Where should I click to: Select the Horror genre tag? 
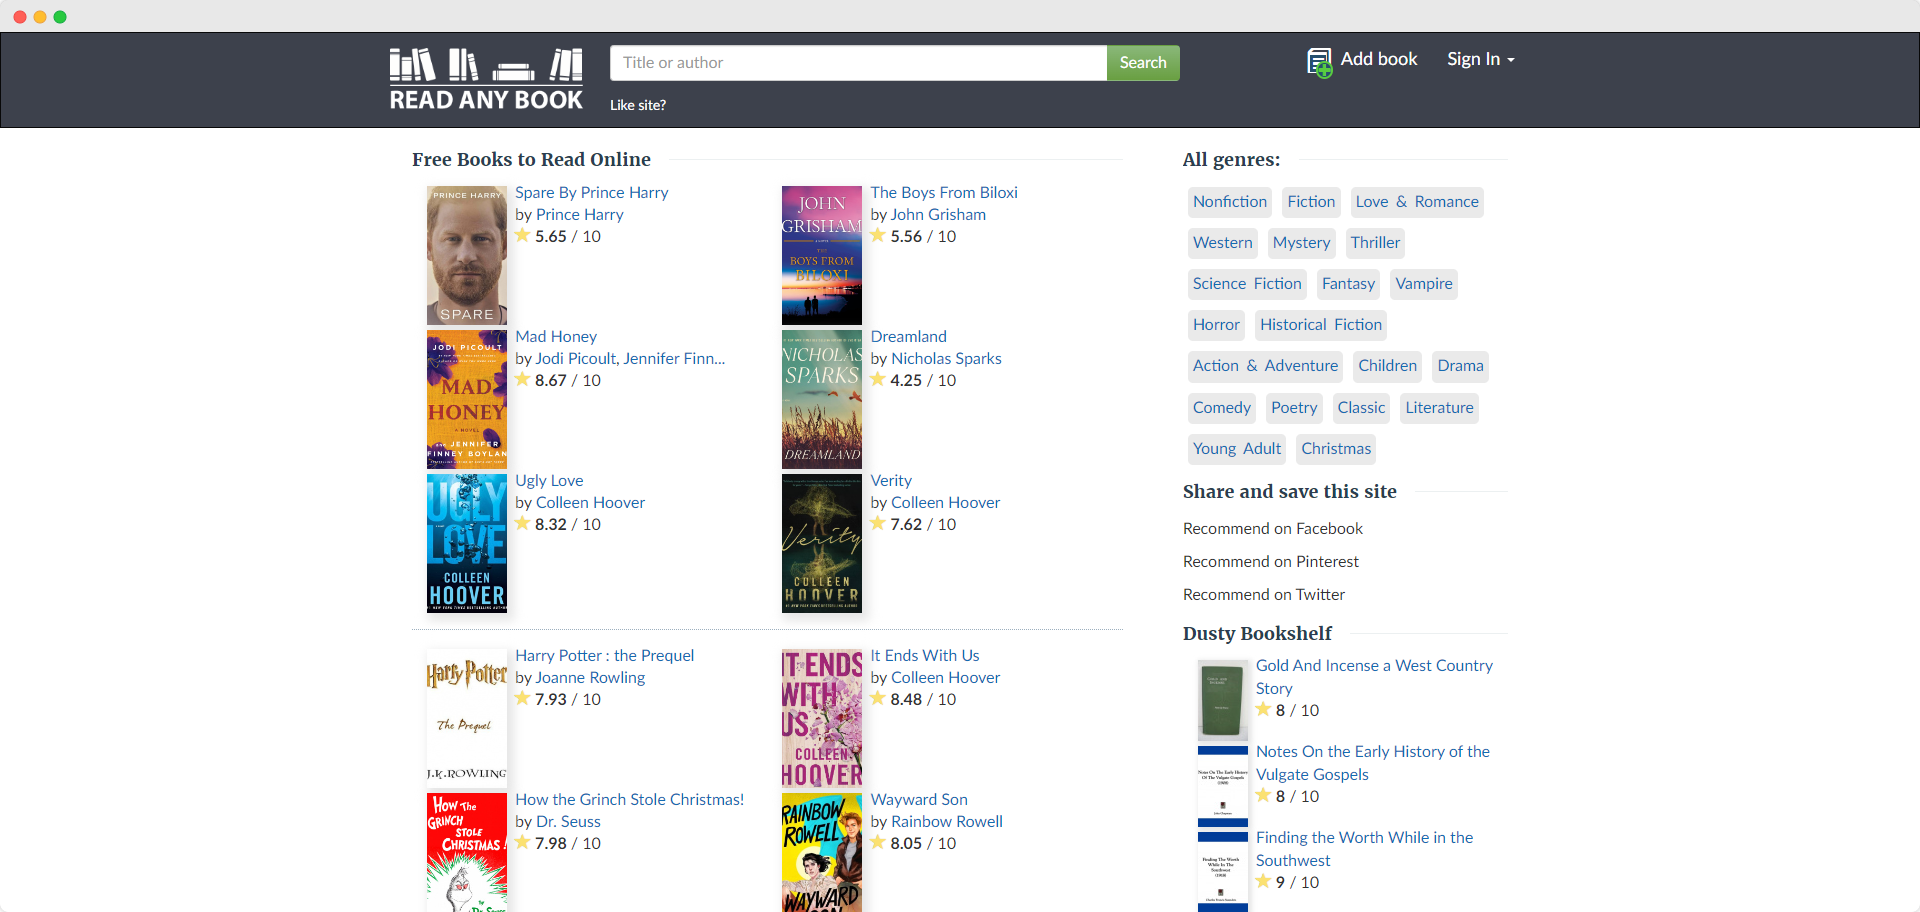coord(1216,325)
